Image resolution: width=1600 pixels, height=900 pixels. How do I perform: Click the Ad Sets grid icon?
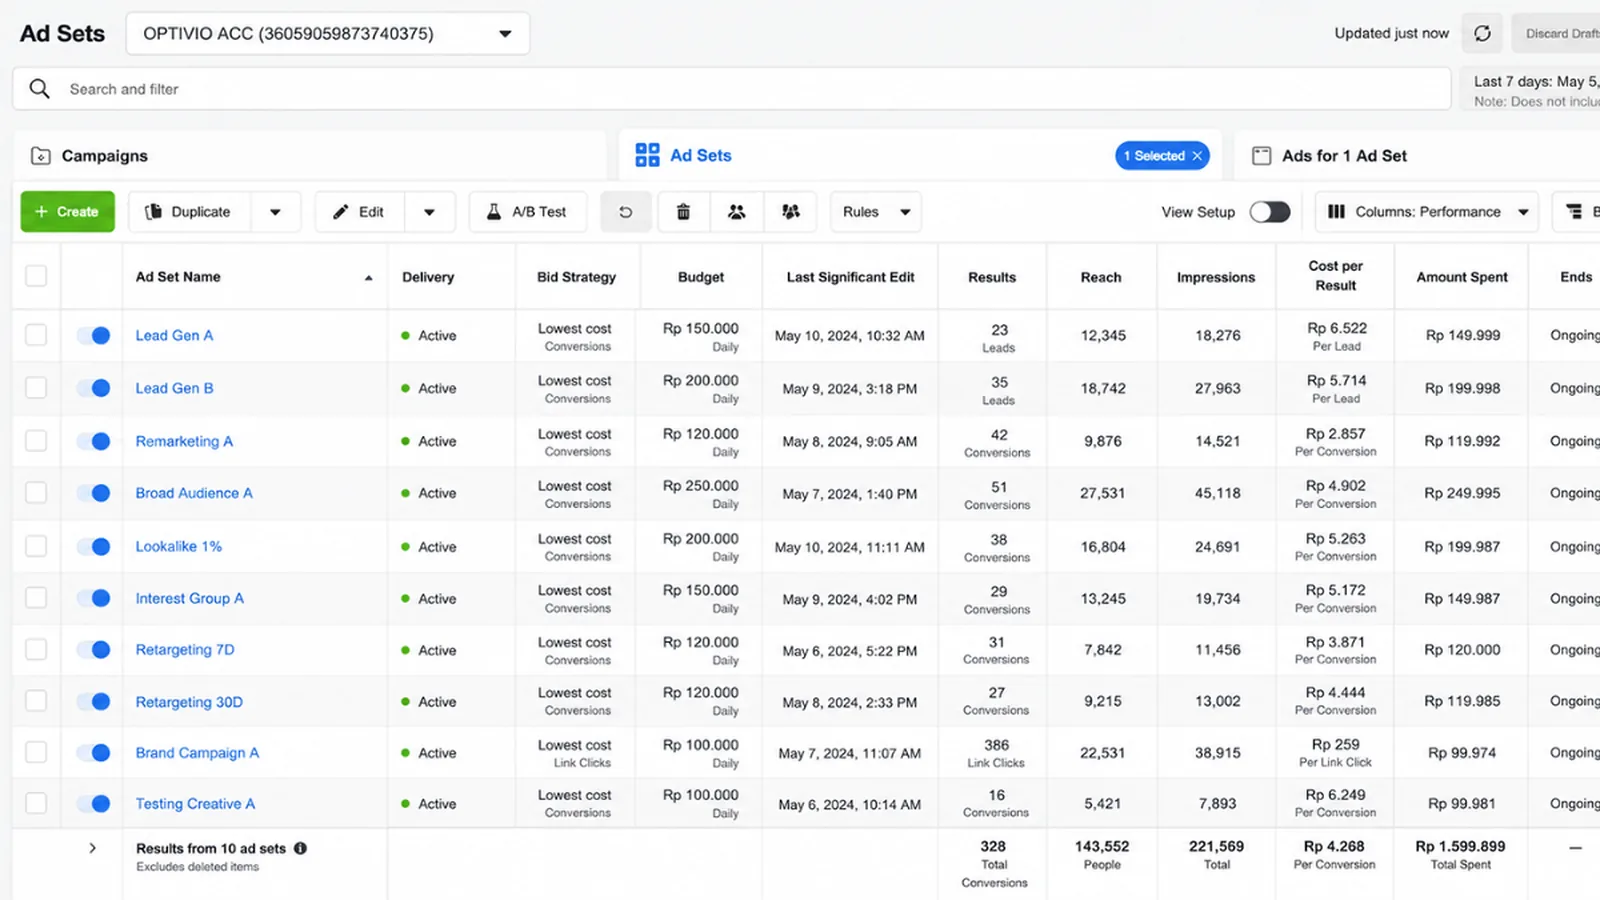click(x=648, y=155)
